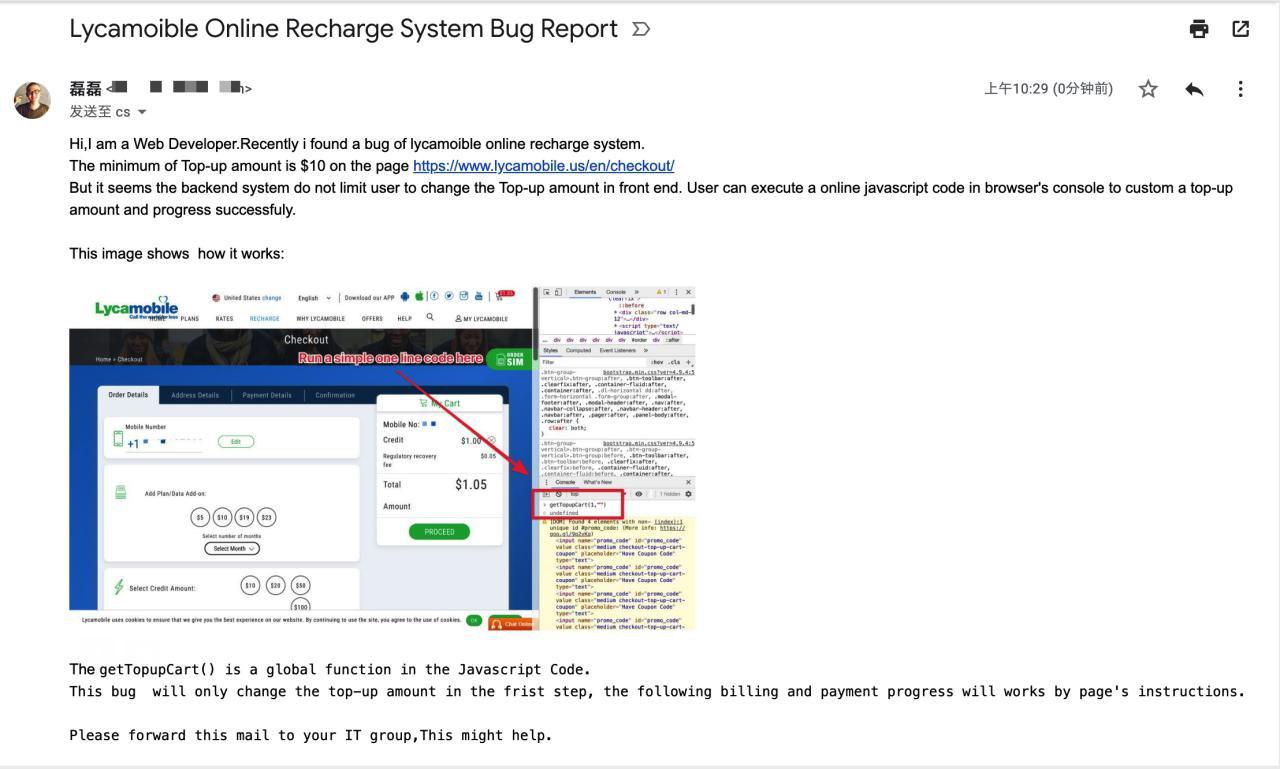The image size is (1280, 769).
Task: Choose the $20 credit amount option
Action: click(276, 586)
